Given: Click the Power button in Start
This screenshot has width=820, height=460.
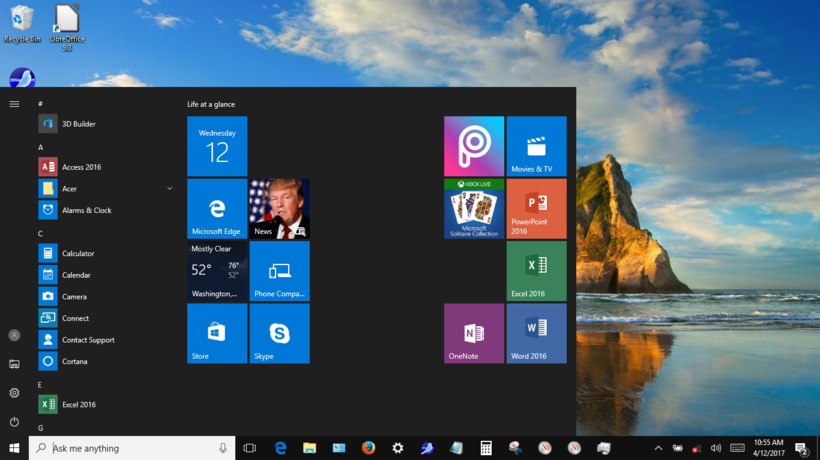Looking at the screenshot, I should (14, 421).
